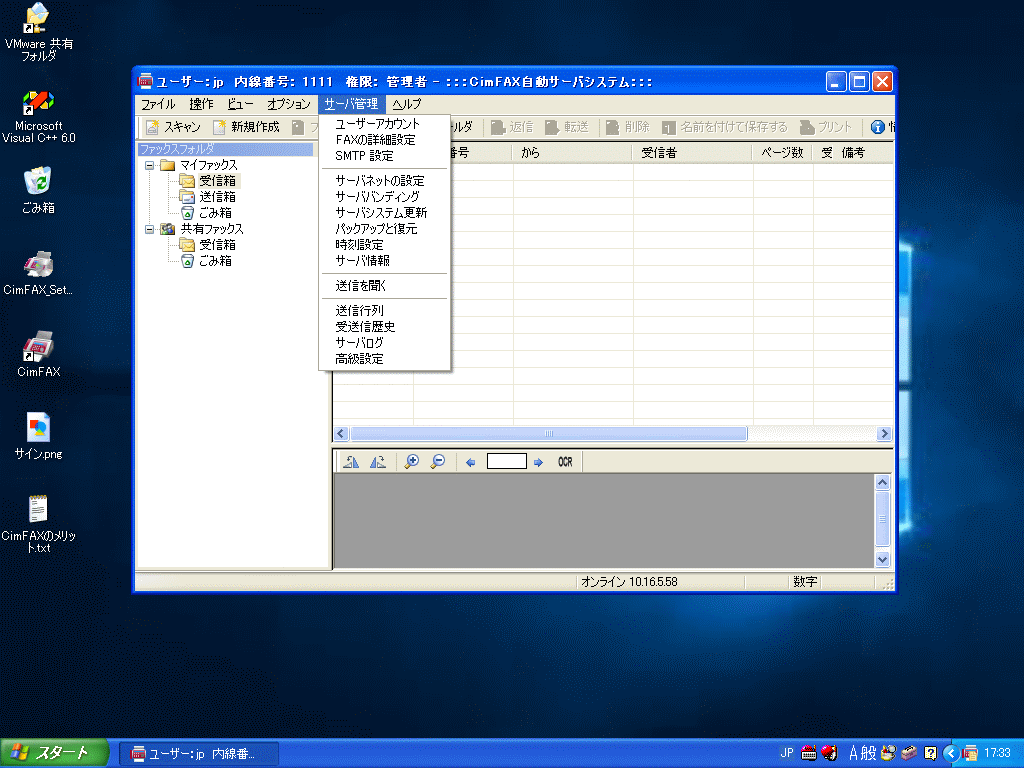Click the CimFAX taskbar window button
Image resolution: width=1024 pixels, height=768 pixels.
pyautogui.click(x=199, y=754)
